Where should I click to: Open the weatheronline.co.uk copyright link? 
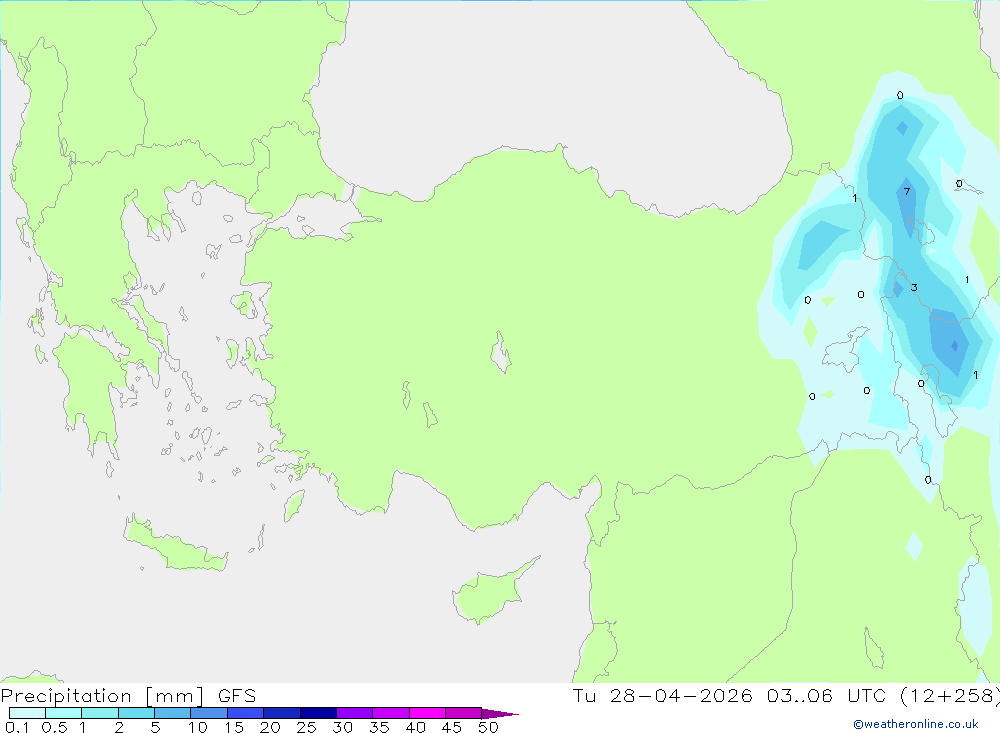[x=916, y=724]
